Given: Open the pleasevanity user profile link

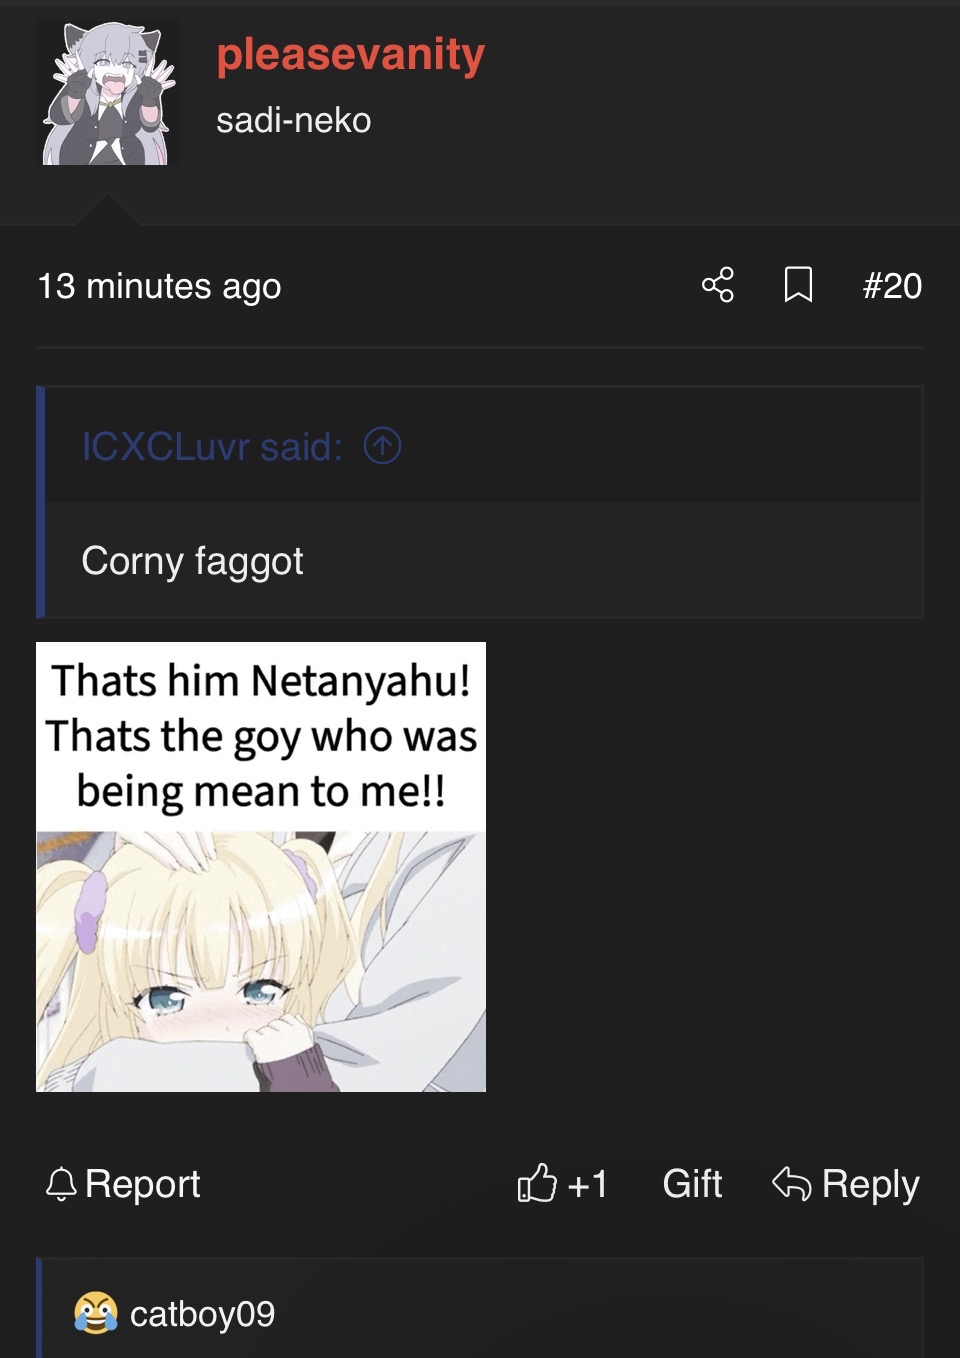Looking at the screenshot, I should point(351,55).
